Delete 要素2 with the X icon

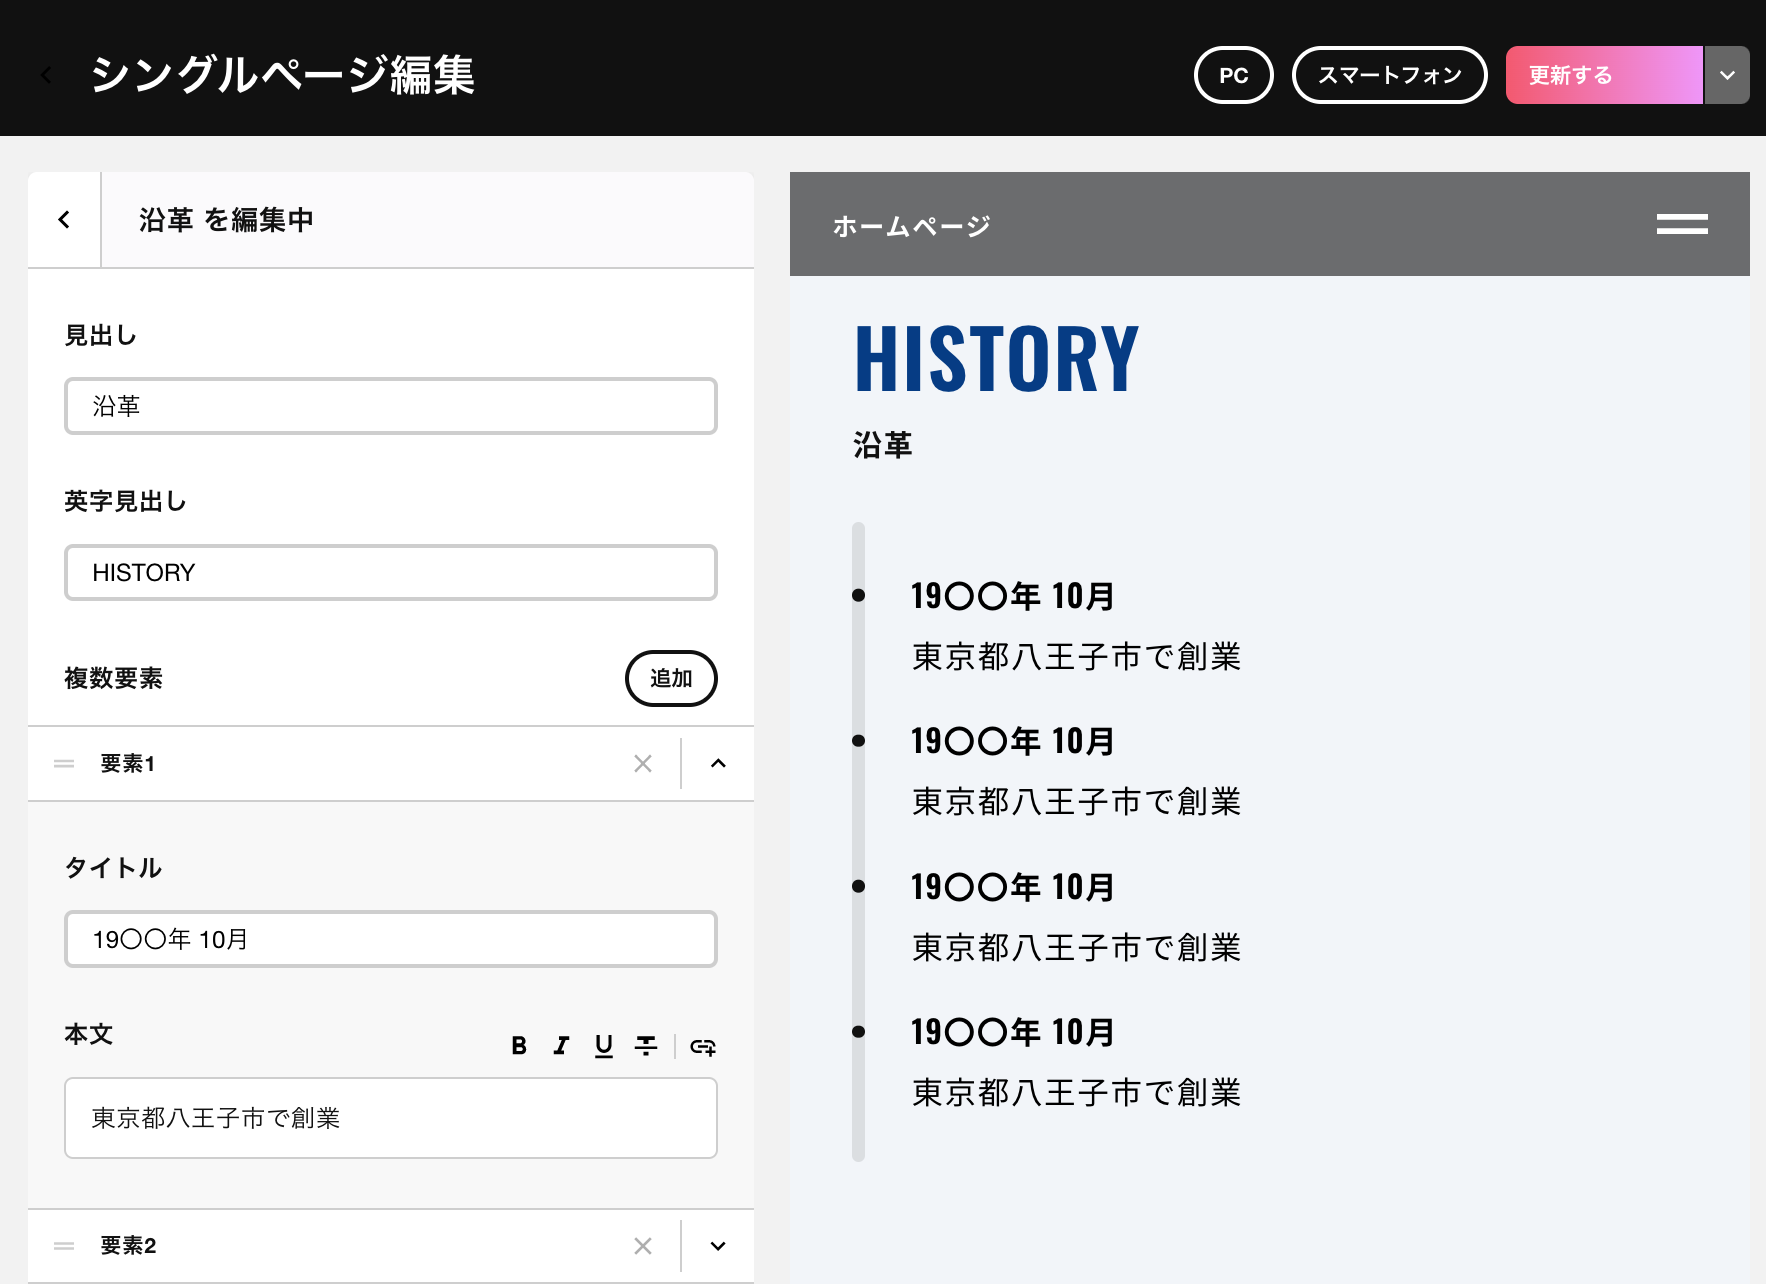tap(643, 1246)
